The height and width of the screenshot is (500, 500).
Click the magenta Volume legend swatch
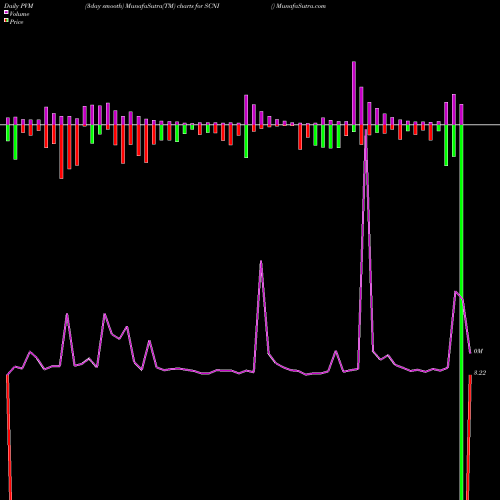click(6, 12)
